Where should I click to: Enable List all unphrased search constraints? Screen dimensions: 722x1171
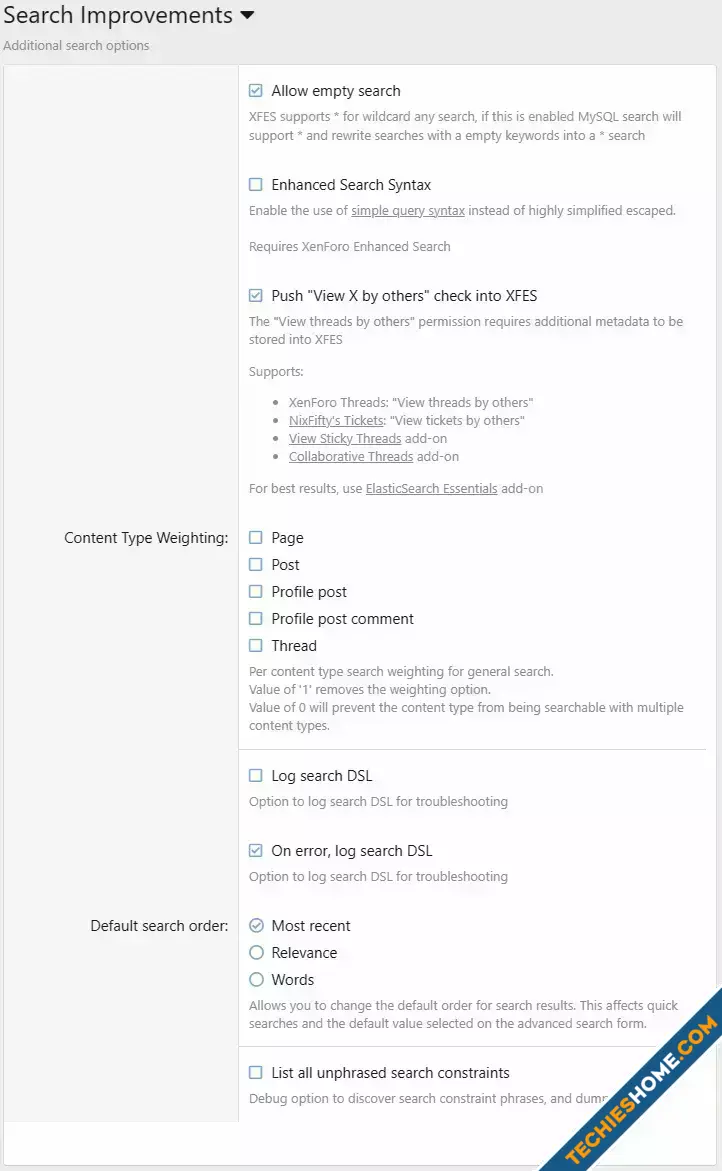[x=255, y=1072]
